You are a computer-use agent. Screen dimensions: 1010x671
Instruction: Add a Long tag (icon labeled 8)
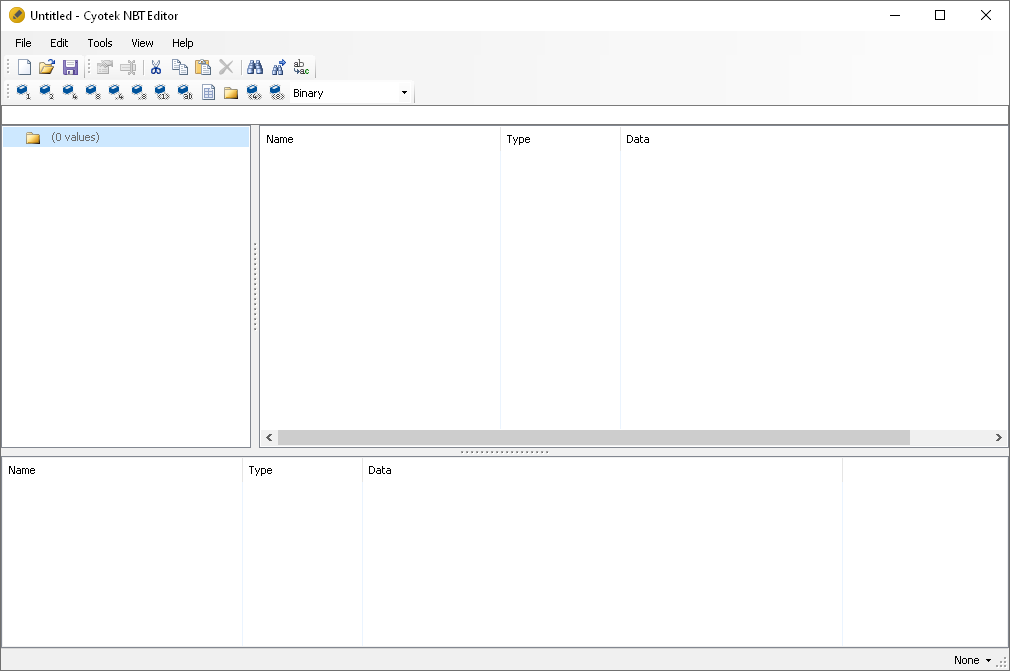[93, 93]
